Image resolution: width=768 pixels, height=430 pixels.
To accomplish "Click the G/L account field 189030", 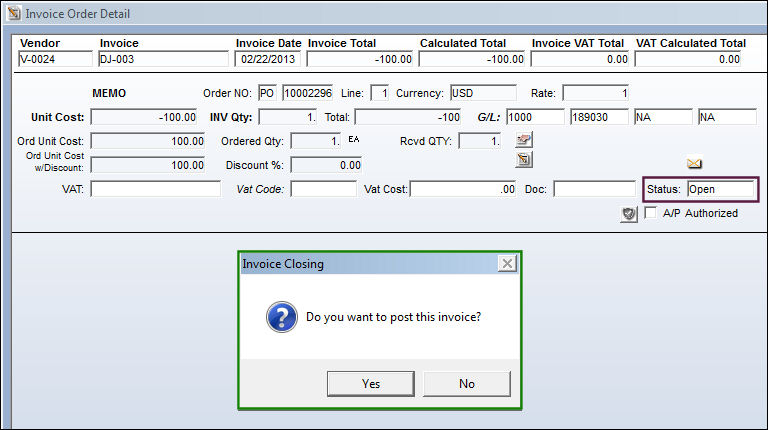I will tap(599, 117).
